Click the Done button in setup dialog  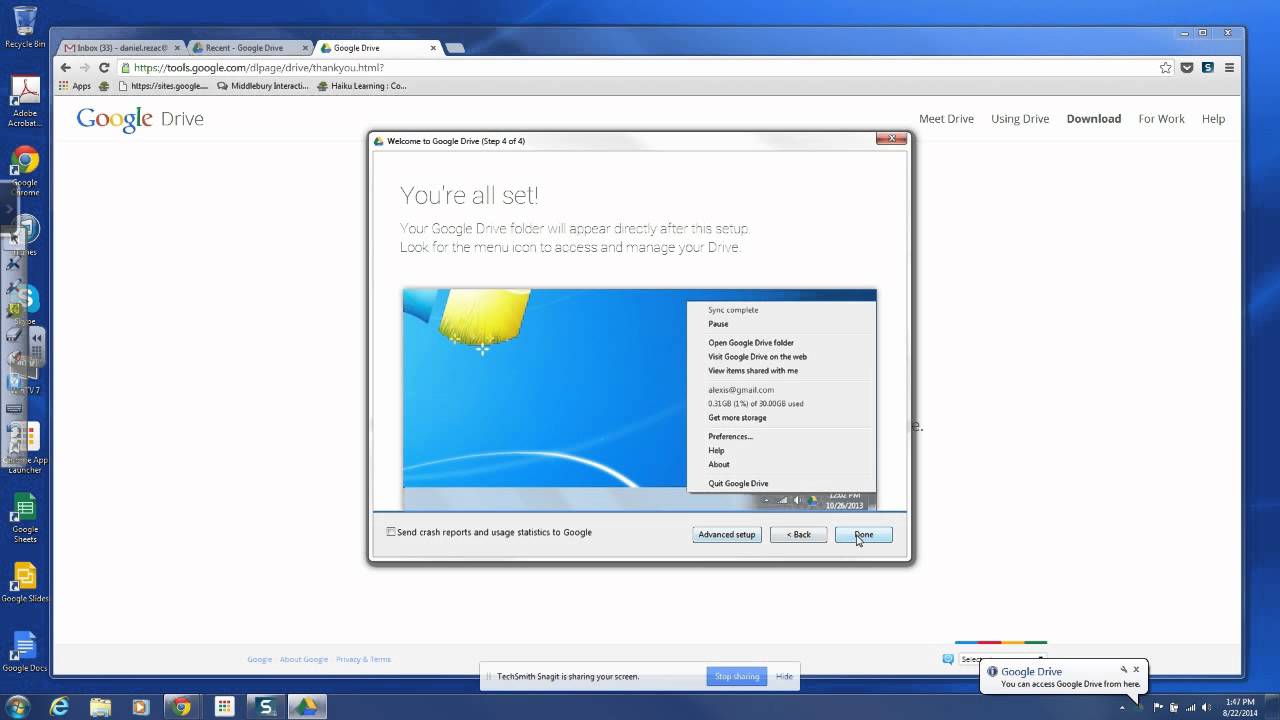(x=863, y=534)
